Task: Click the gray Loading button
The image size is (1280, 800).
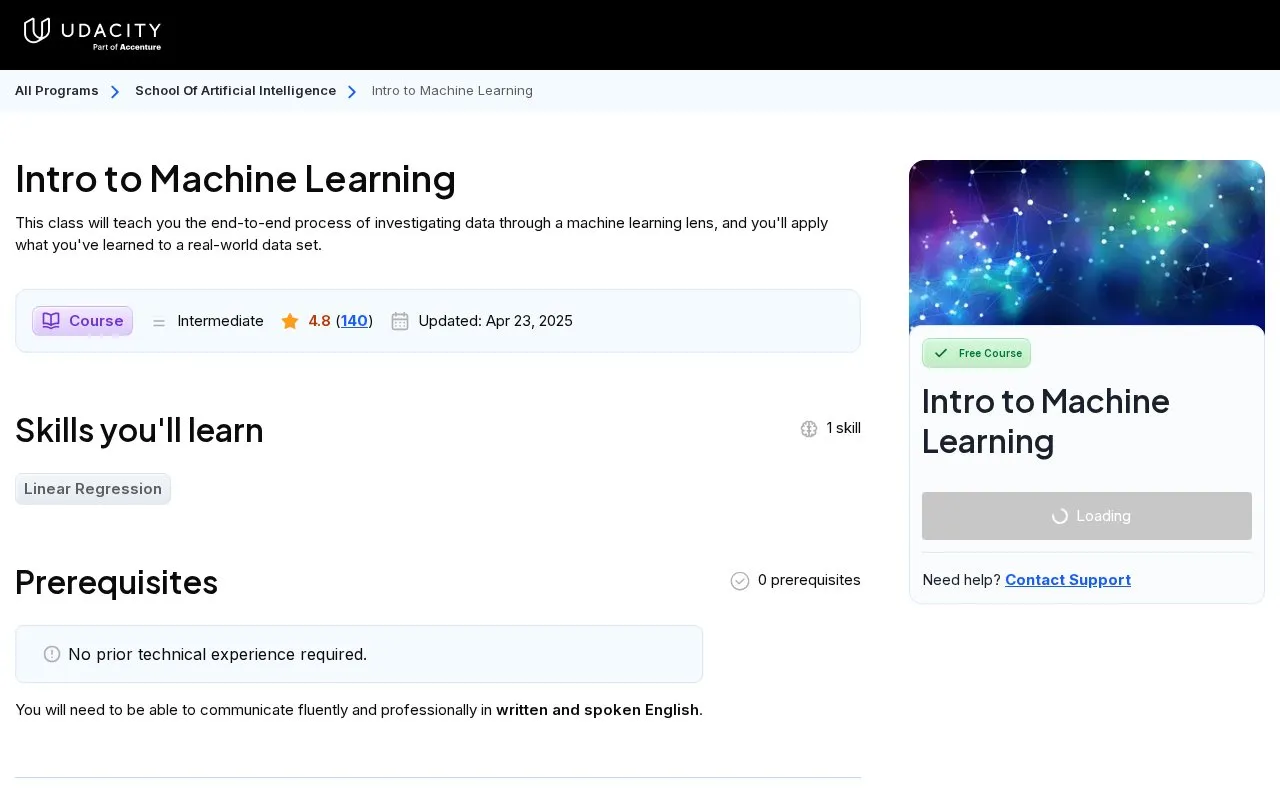Action: point(1087,516)
